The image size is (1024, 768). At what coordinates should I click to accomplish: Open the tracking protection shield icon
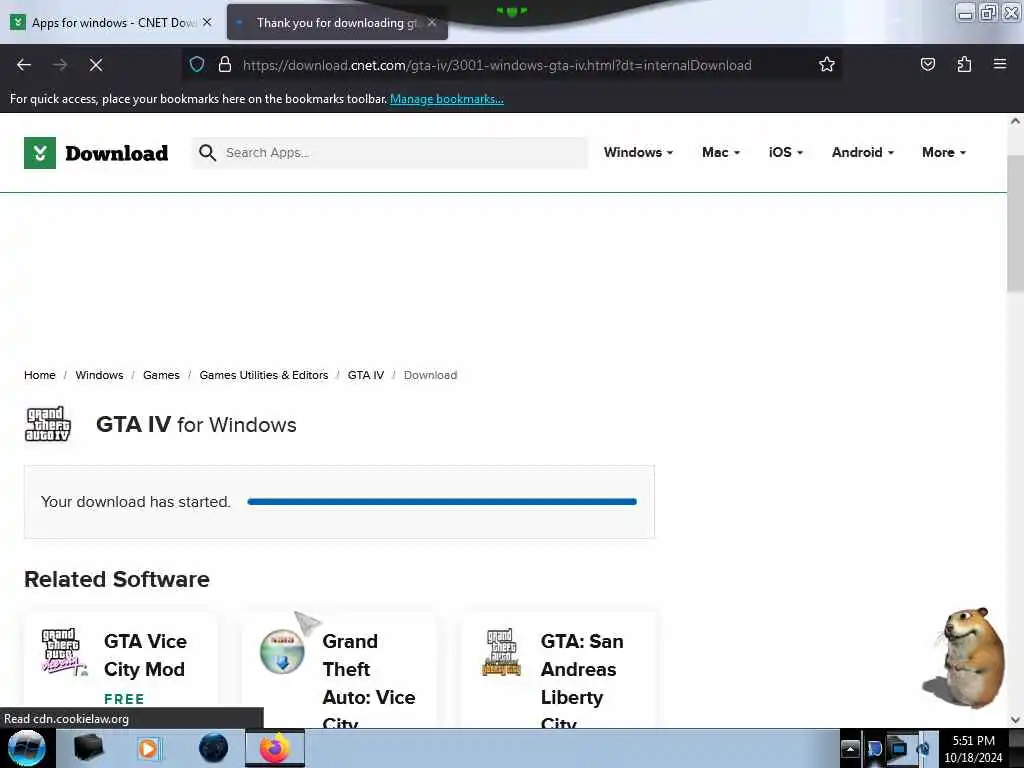pos(197,65)
